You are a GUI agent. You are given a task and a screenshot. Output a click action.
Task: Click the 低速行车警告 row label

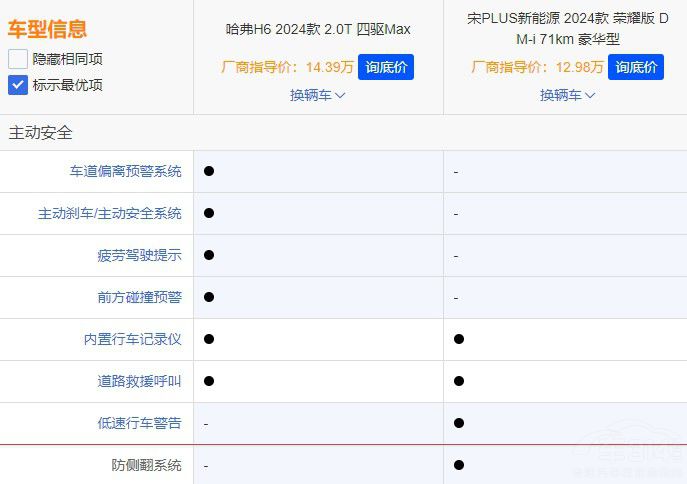tap(139, 423)
